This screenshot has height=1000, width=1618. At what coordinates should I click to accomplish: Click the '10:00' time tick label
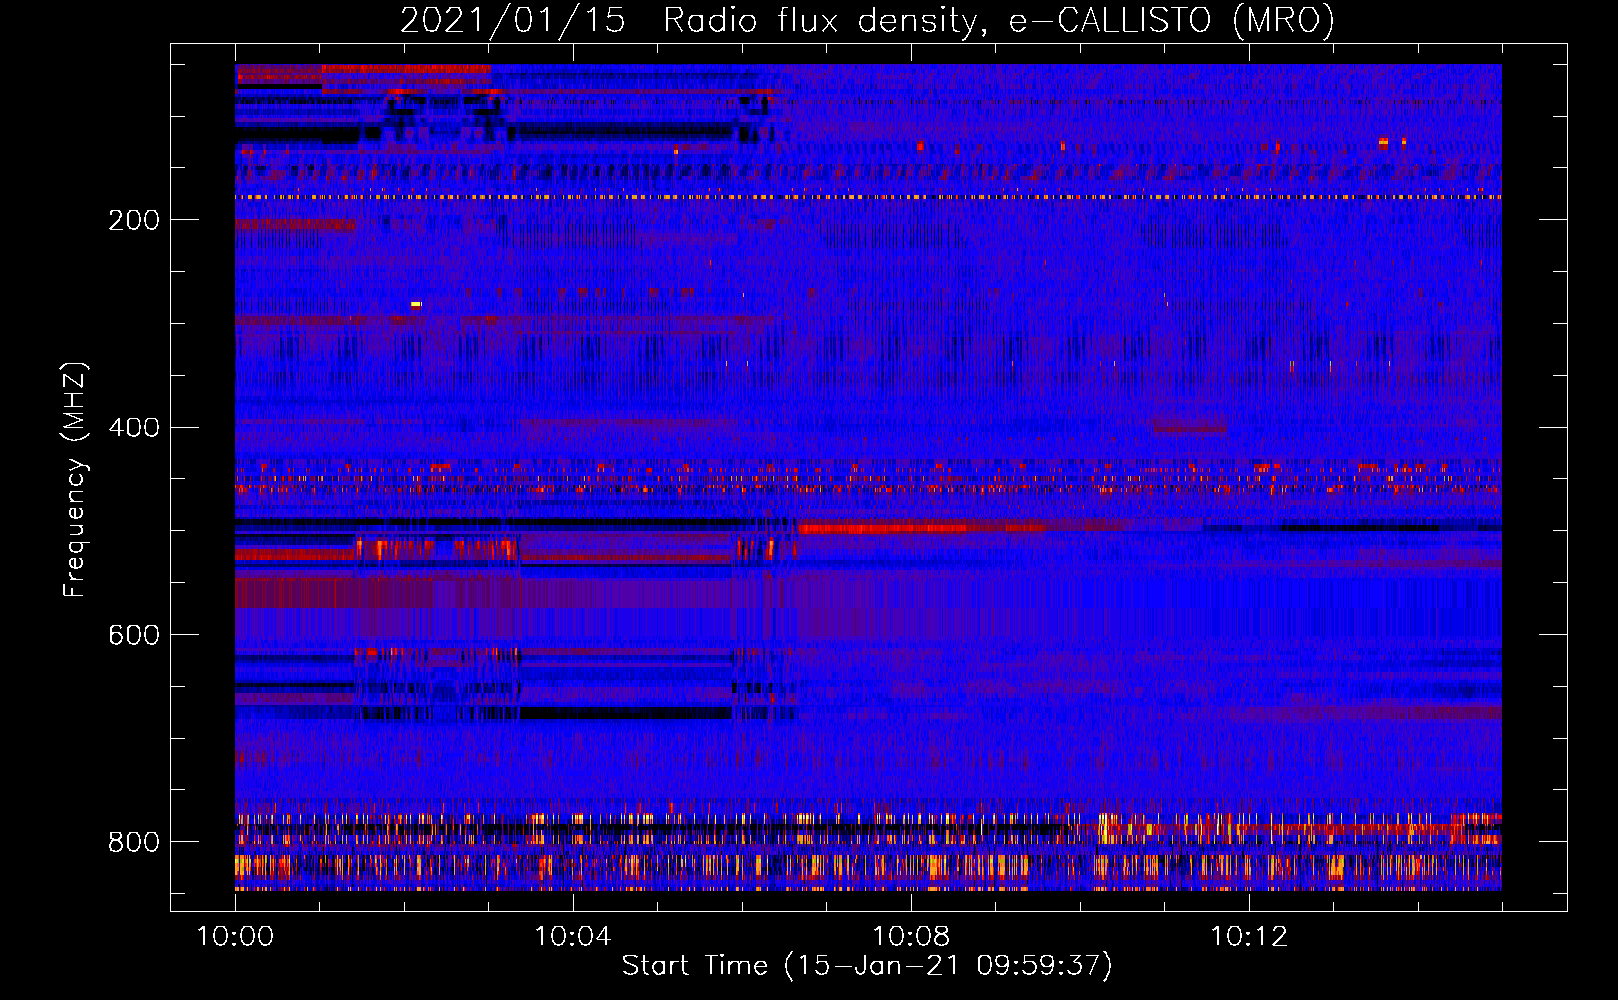coord(235,937)
